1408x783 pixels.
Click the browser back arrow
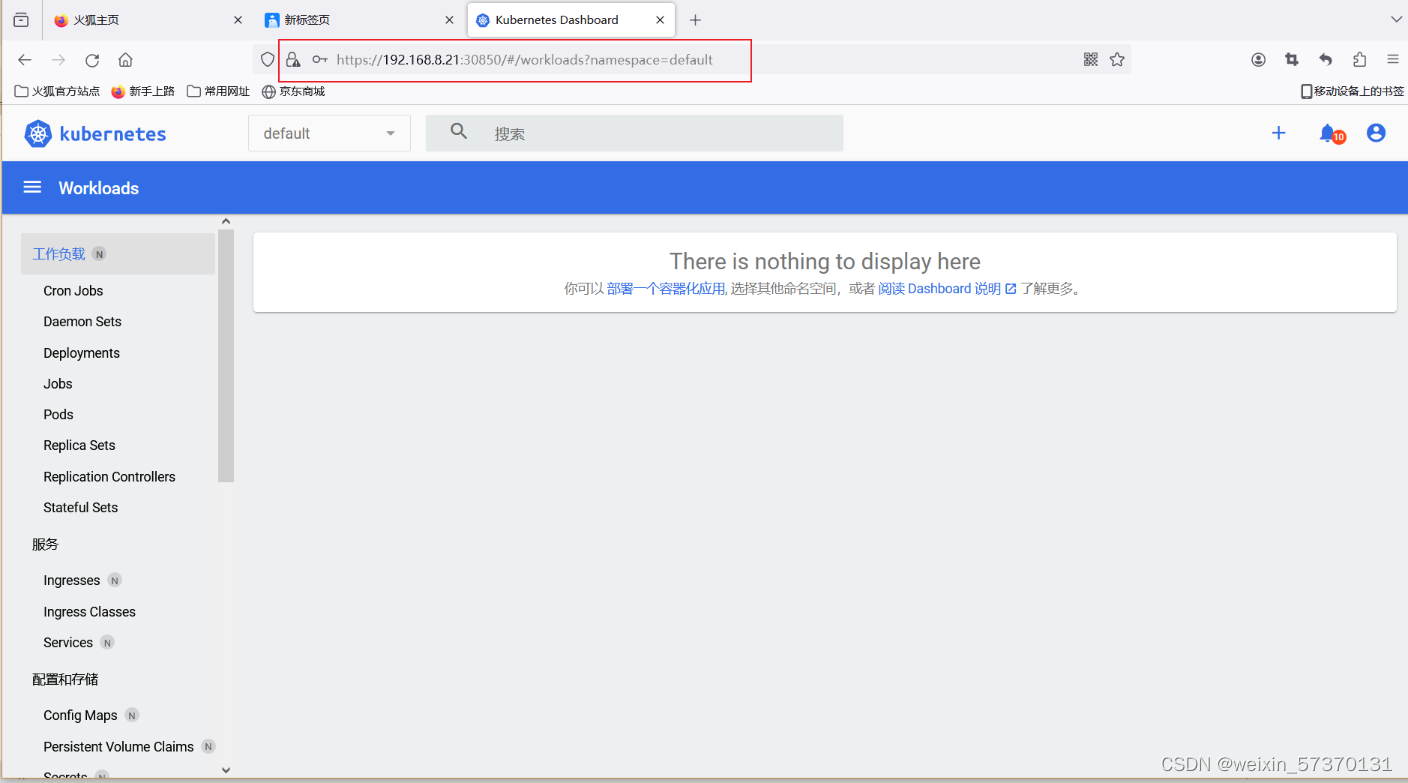tap(25, 60)
